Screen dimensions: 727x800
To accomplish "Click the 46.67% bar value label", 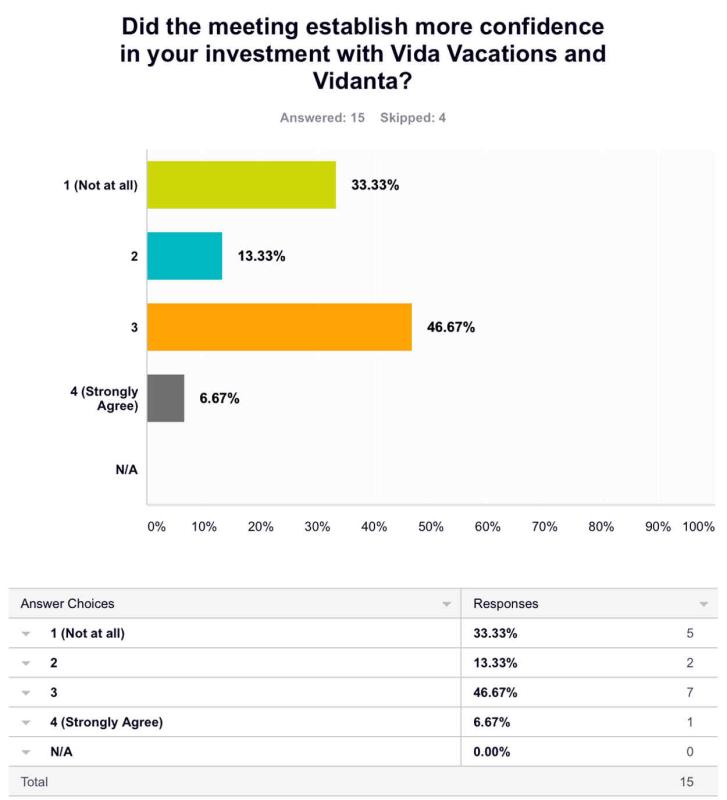I will point(450,327).
